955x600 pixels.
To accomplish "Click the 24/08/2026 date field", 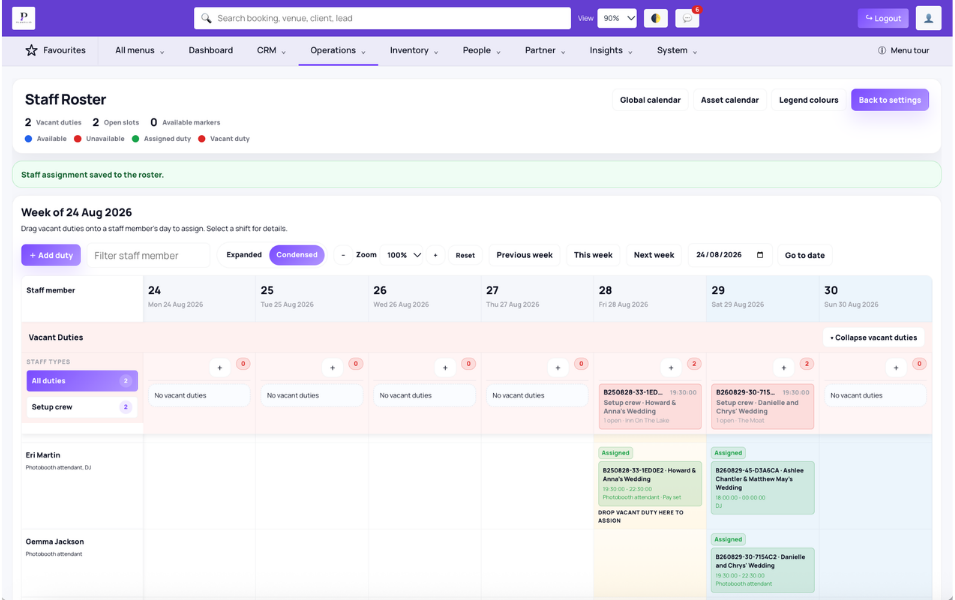I will click(x=730, y=255).
